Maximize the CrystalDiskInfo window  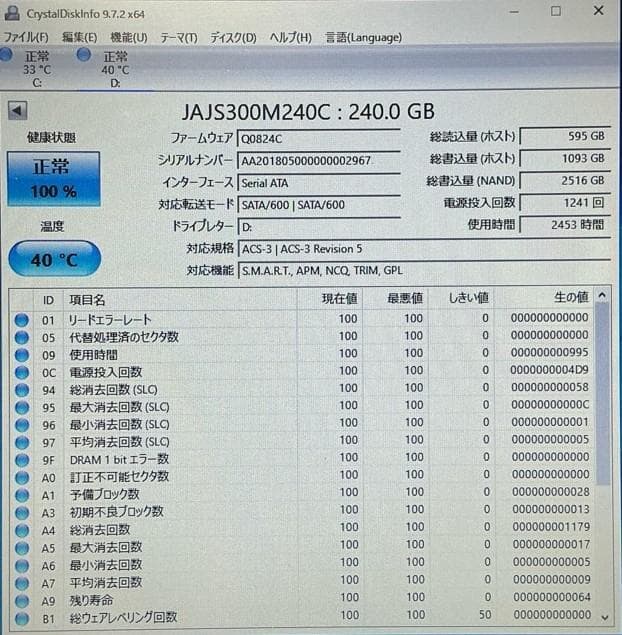[x=556, y=11]
